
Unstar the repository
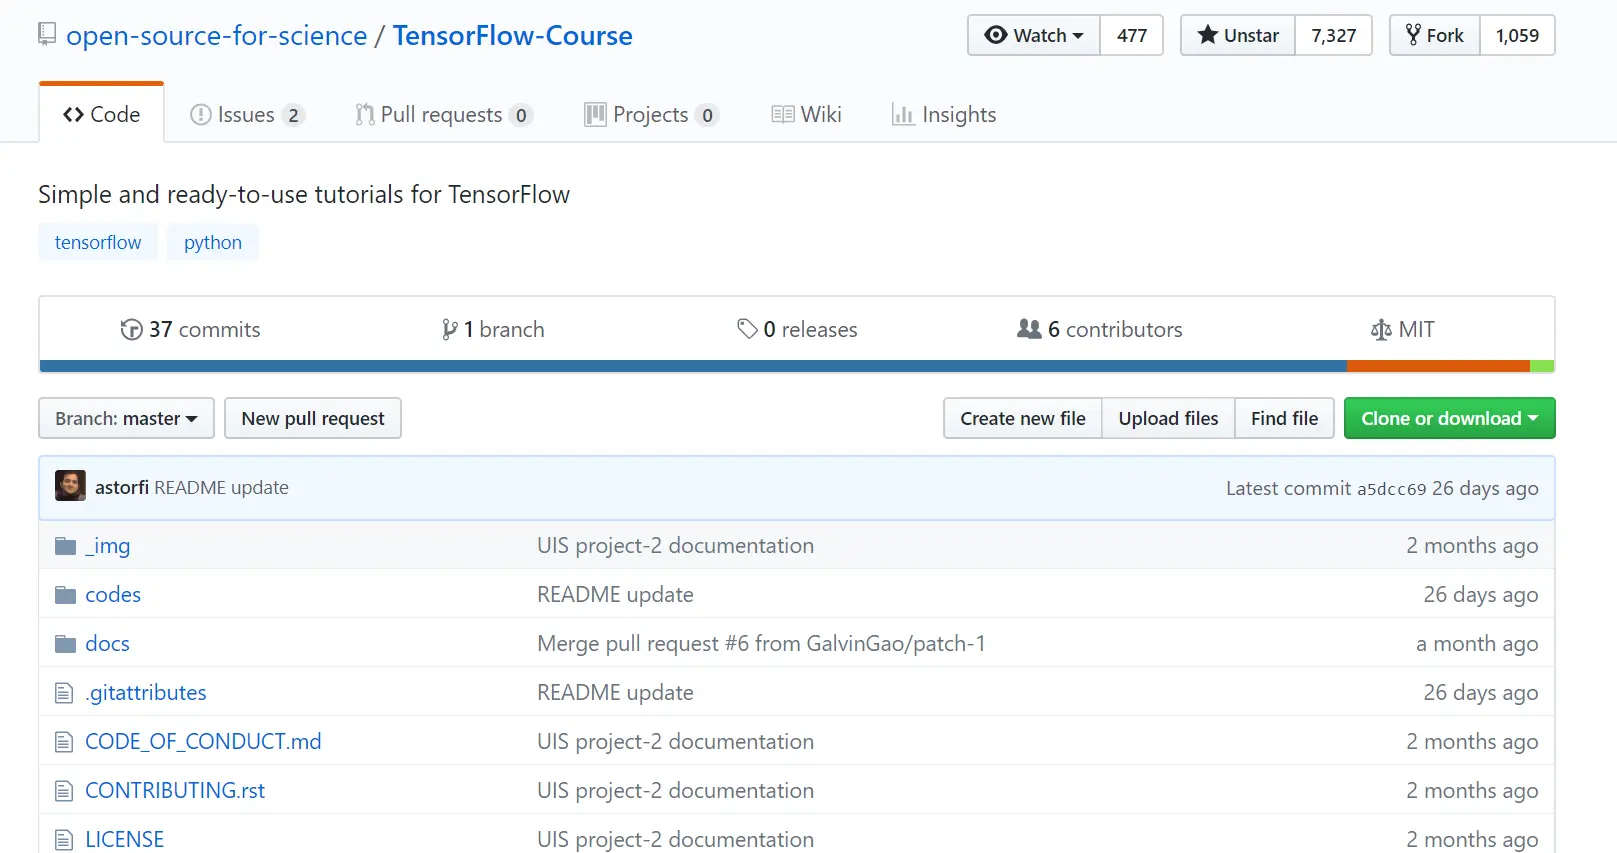[x=1238, y=35]
